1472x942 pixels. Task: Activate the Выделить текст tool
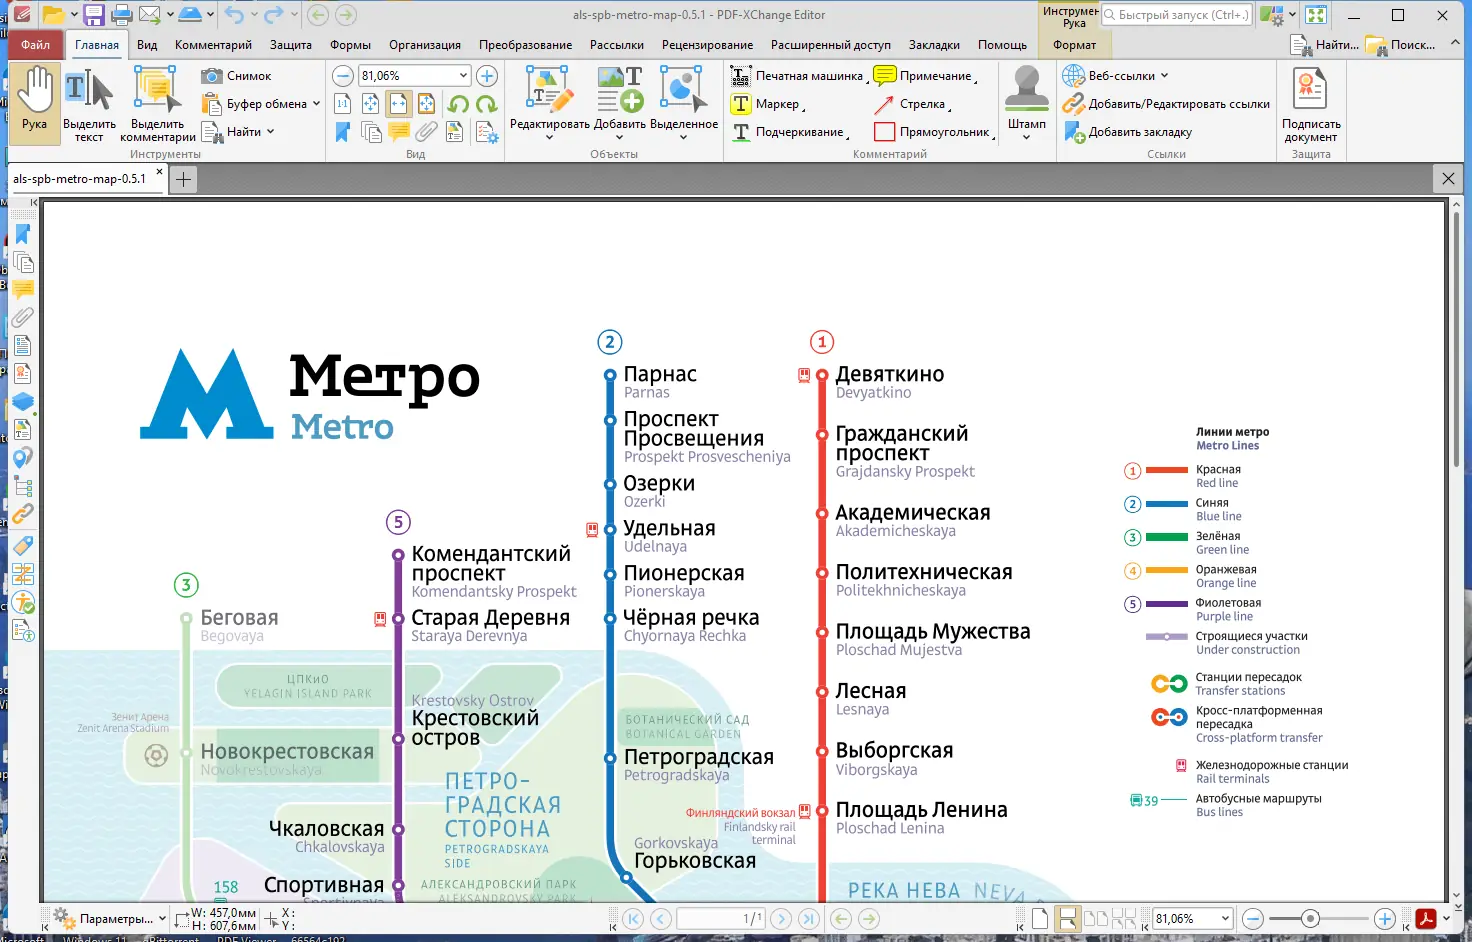[x=89, y=106]
